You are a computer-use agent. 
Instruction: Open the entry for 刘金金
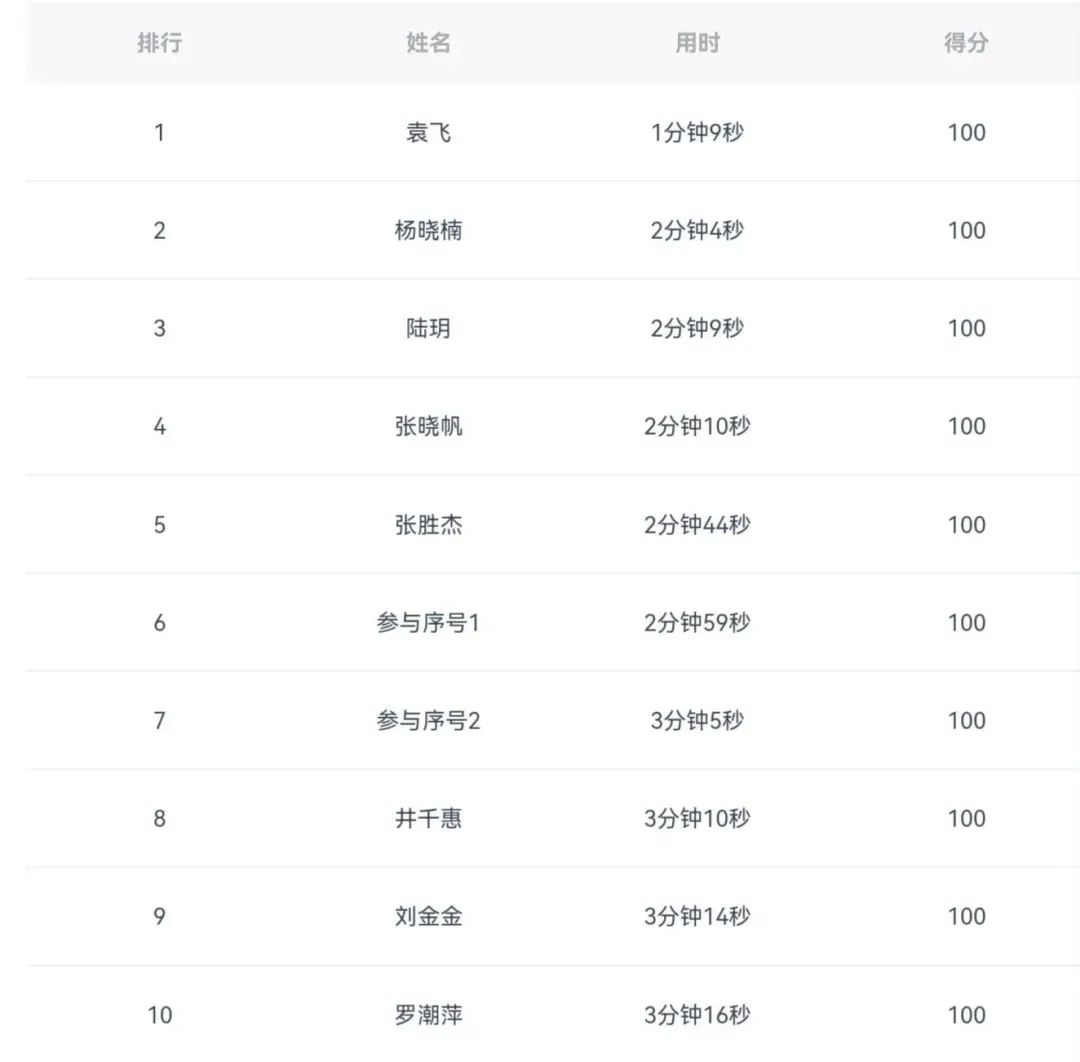pyautogui.click(x=428, y=916)
